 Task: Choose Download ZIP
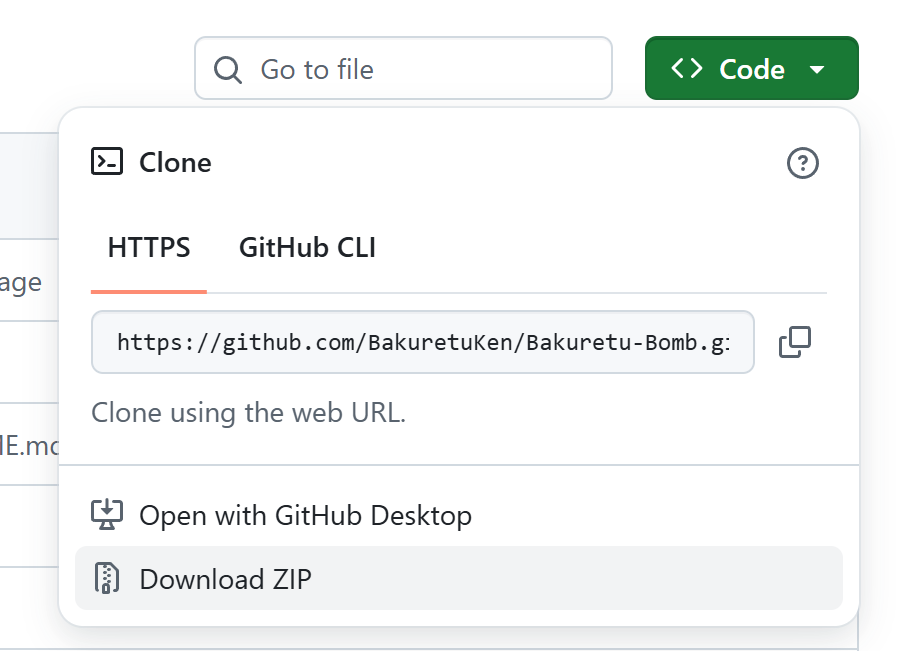click(x=459, y=578)
